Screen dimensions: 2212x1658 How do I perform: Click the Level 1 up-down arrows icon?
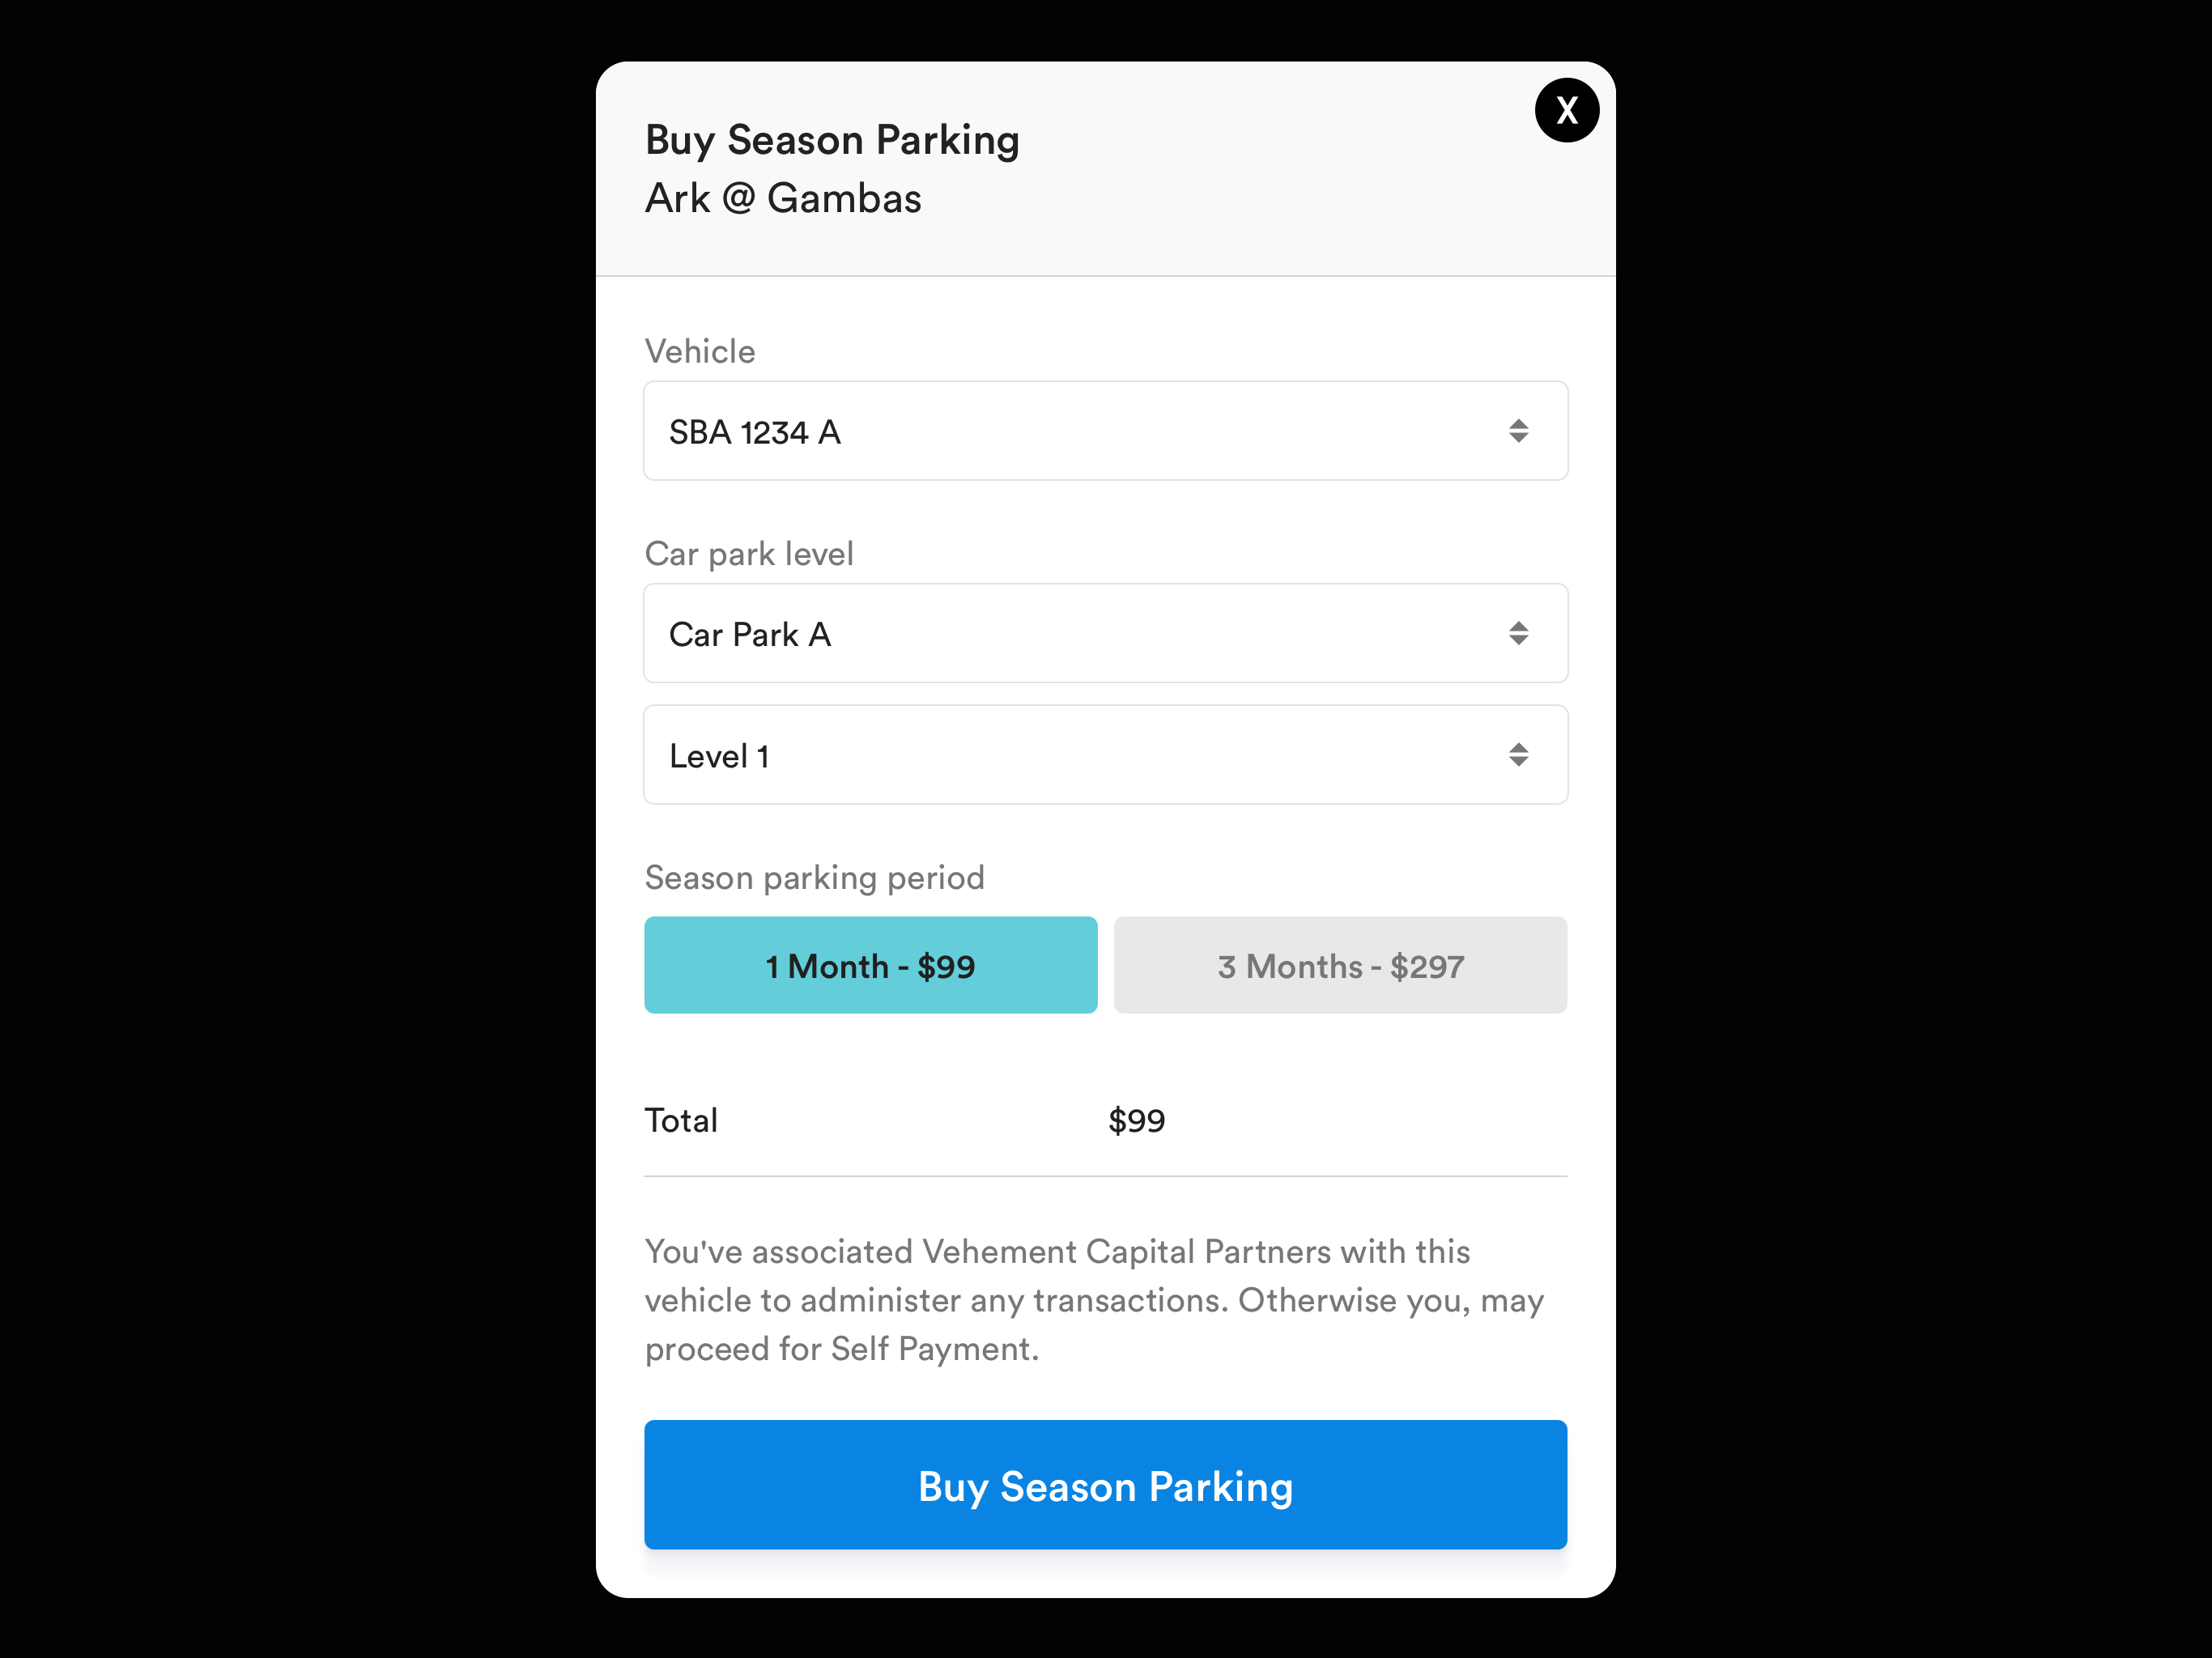(x=1518, y=755)
